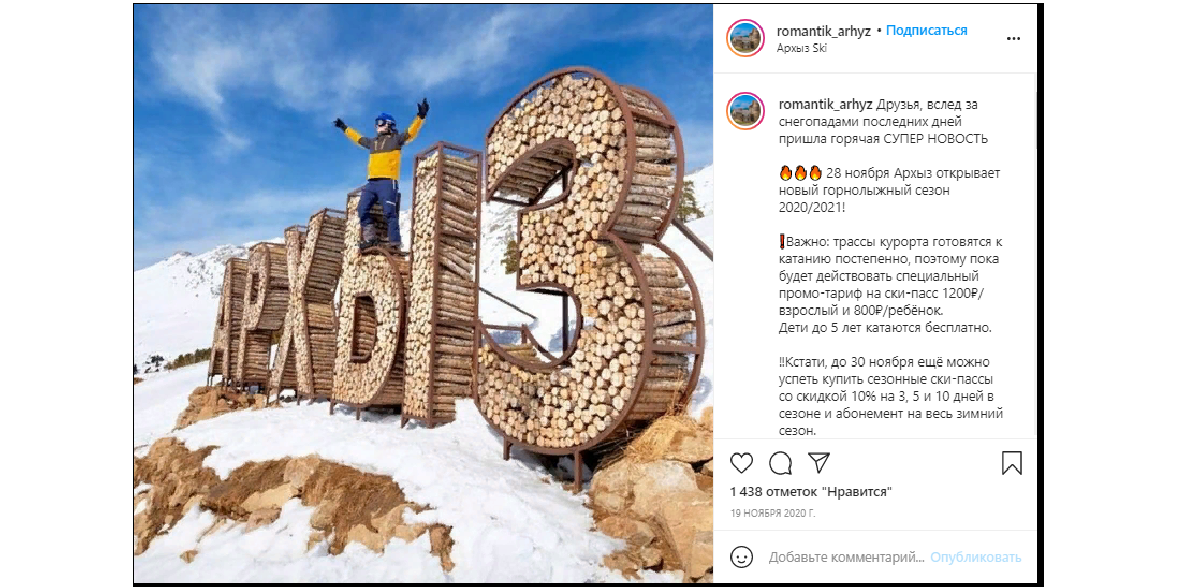Viewport: 1200px width, 587px height.
Task: Follow account via Подписаться link
Action: coord(927,31)
